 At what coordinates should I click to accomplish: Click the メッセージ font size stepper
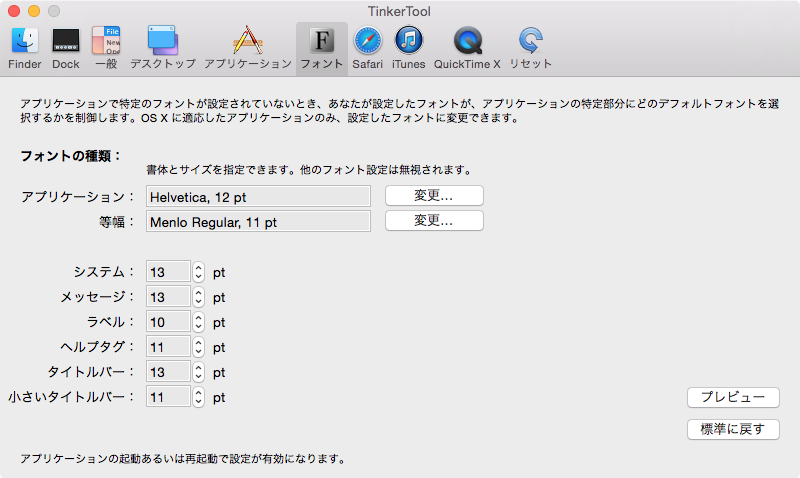[198, 297]
